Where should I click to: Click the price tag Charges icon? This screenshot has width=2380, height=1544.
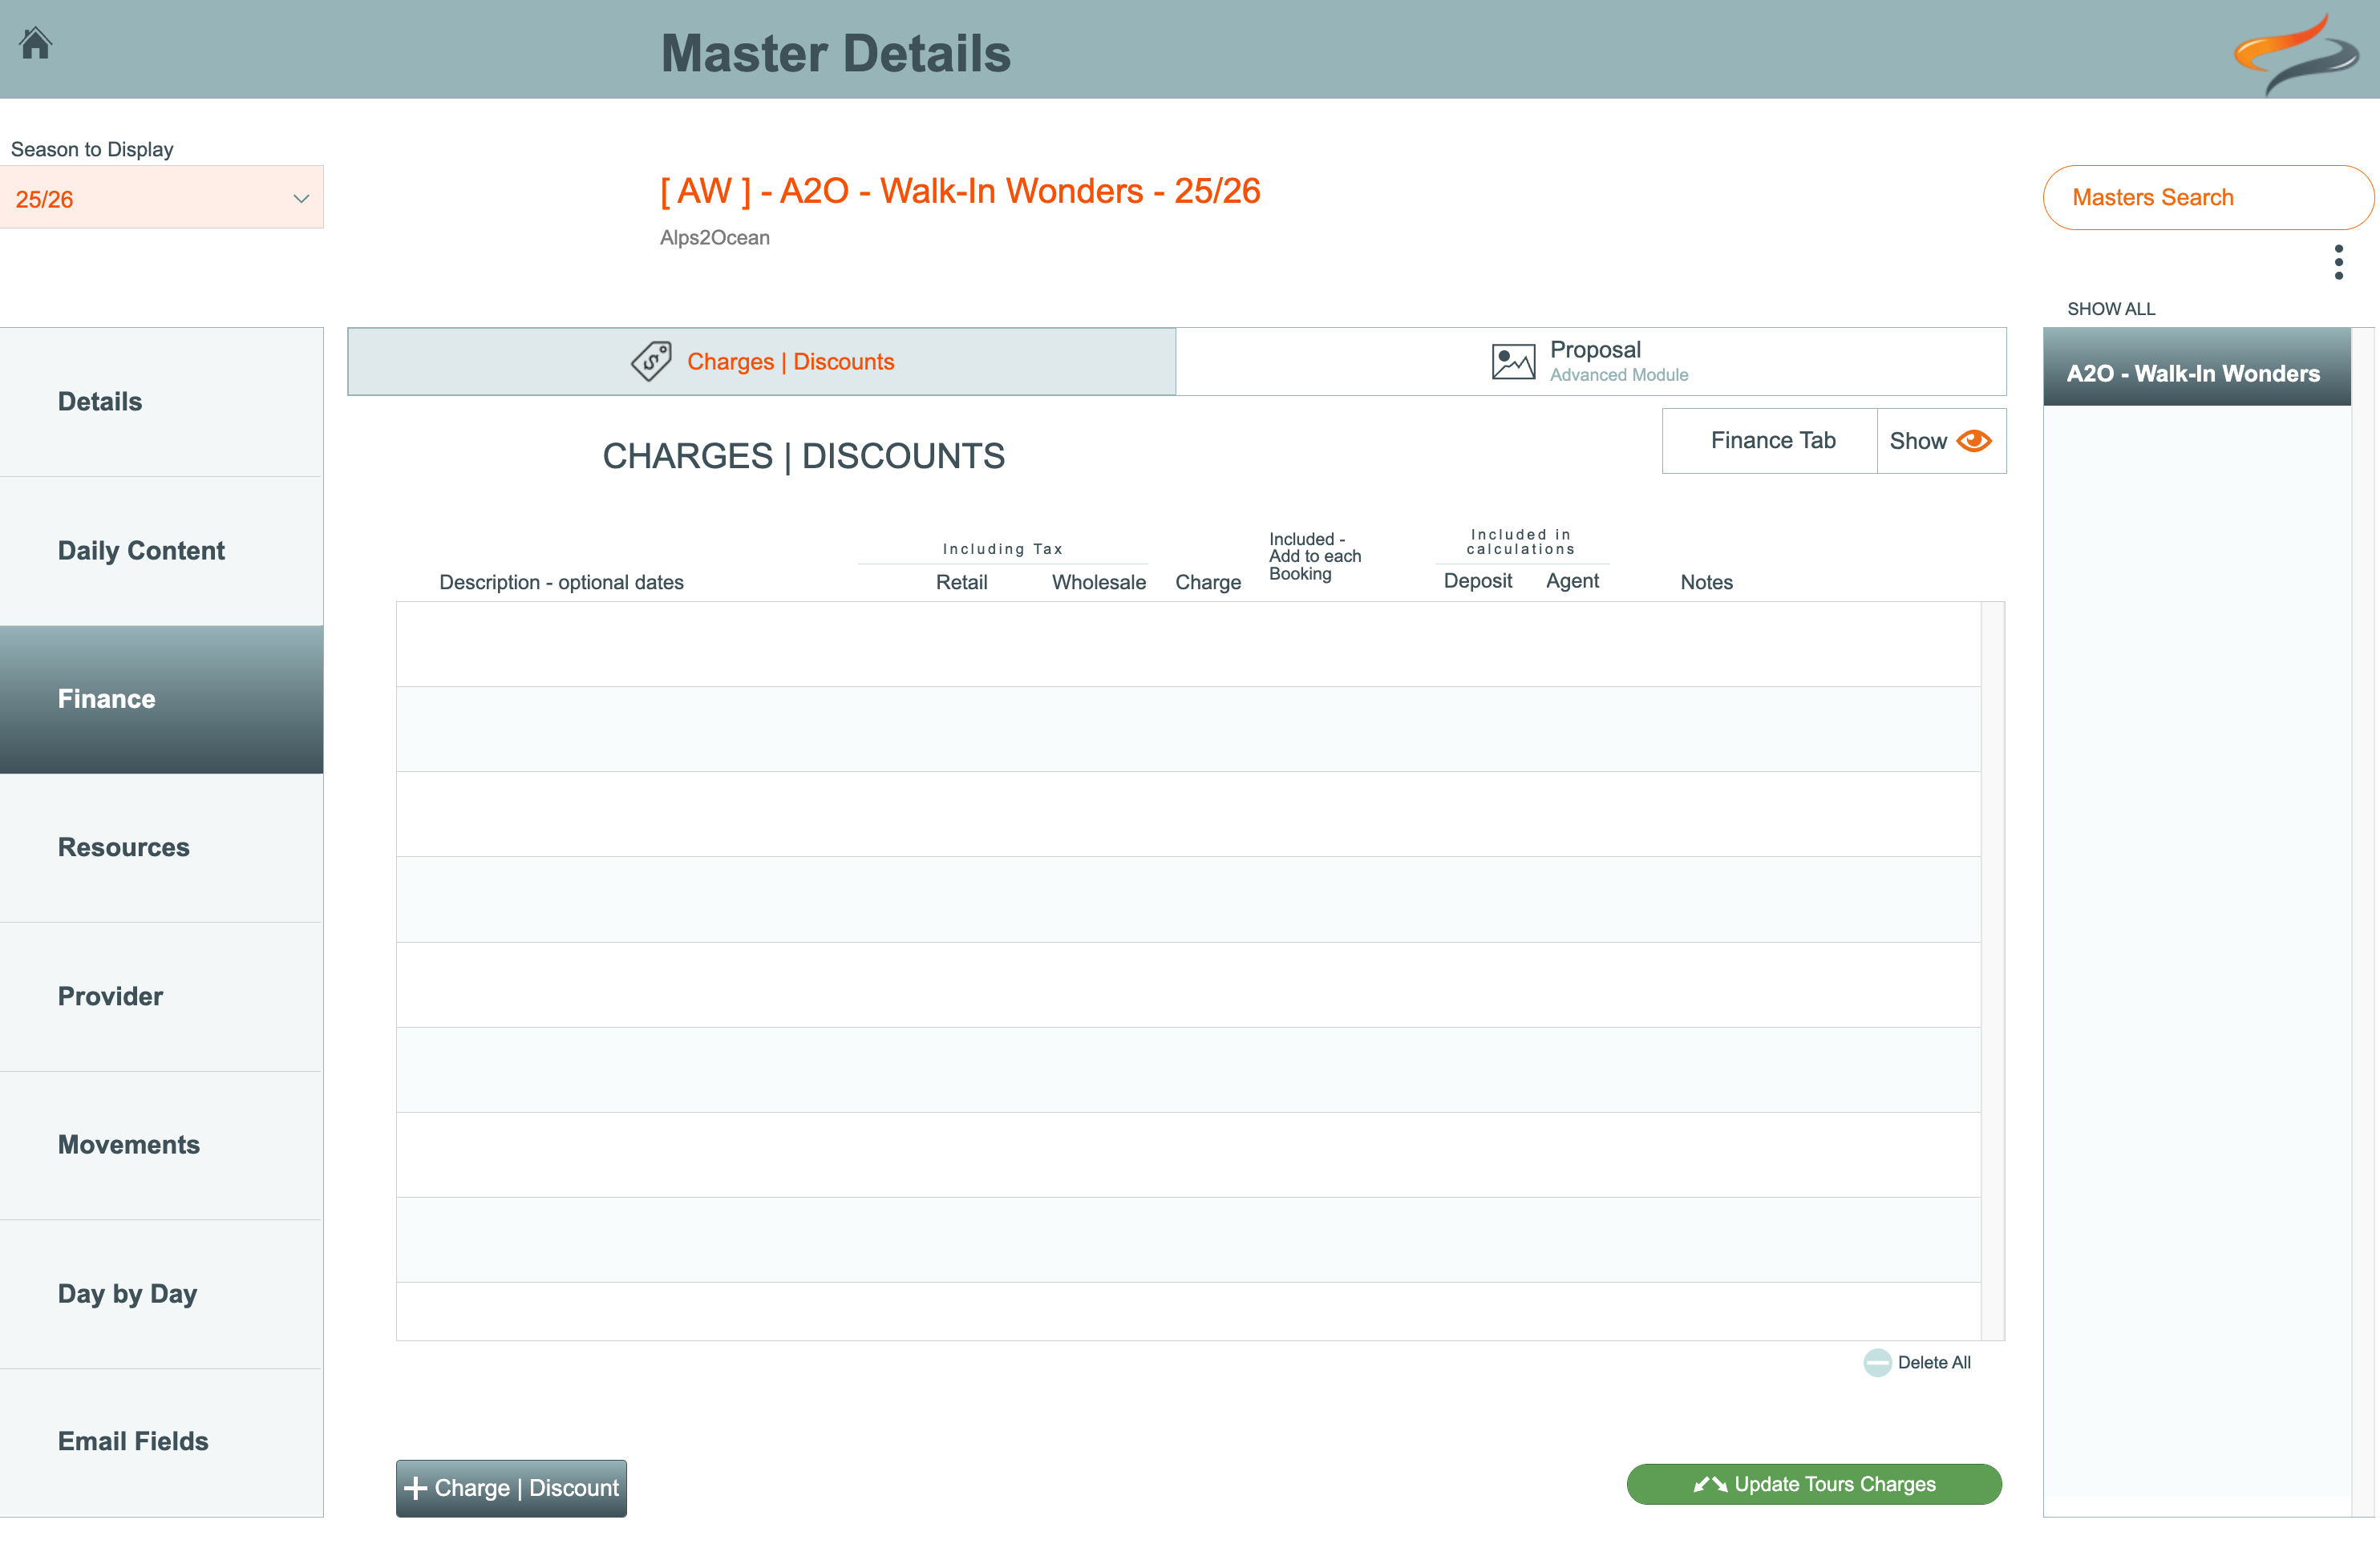[651, 361]
